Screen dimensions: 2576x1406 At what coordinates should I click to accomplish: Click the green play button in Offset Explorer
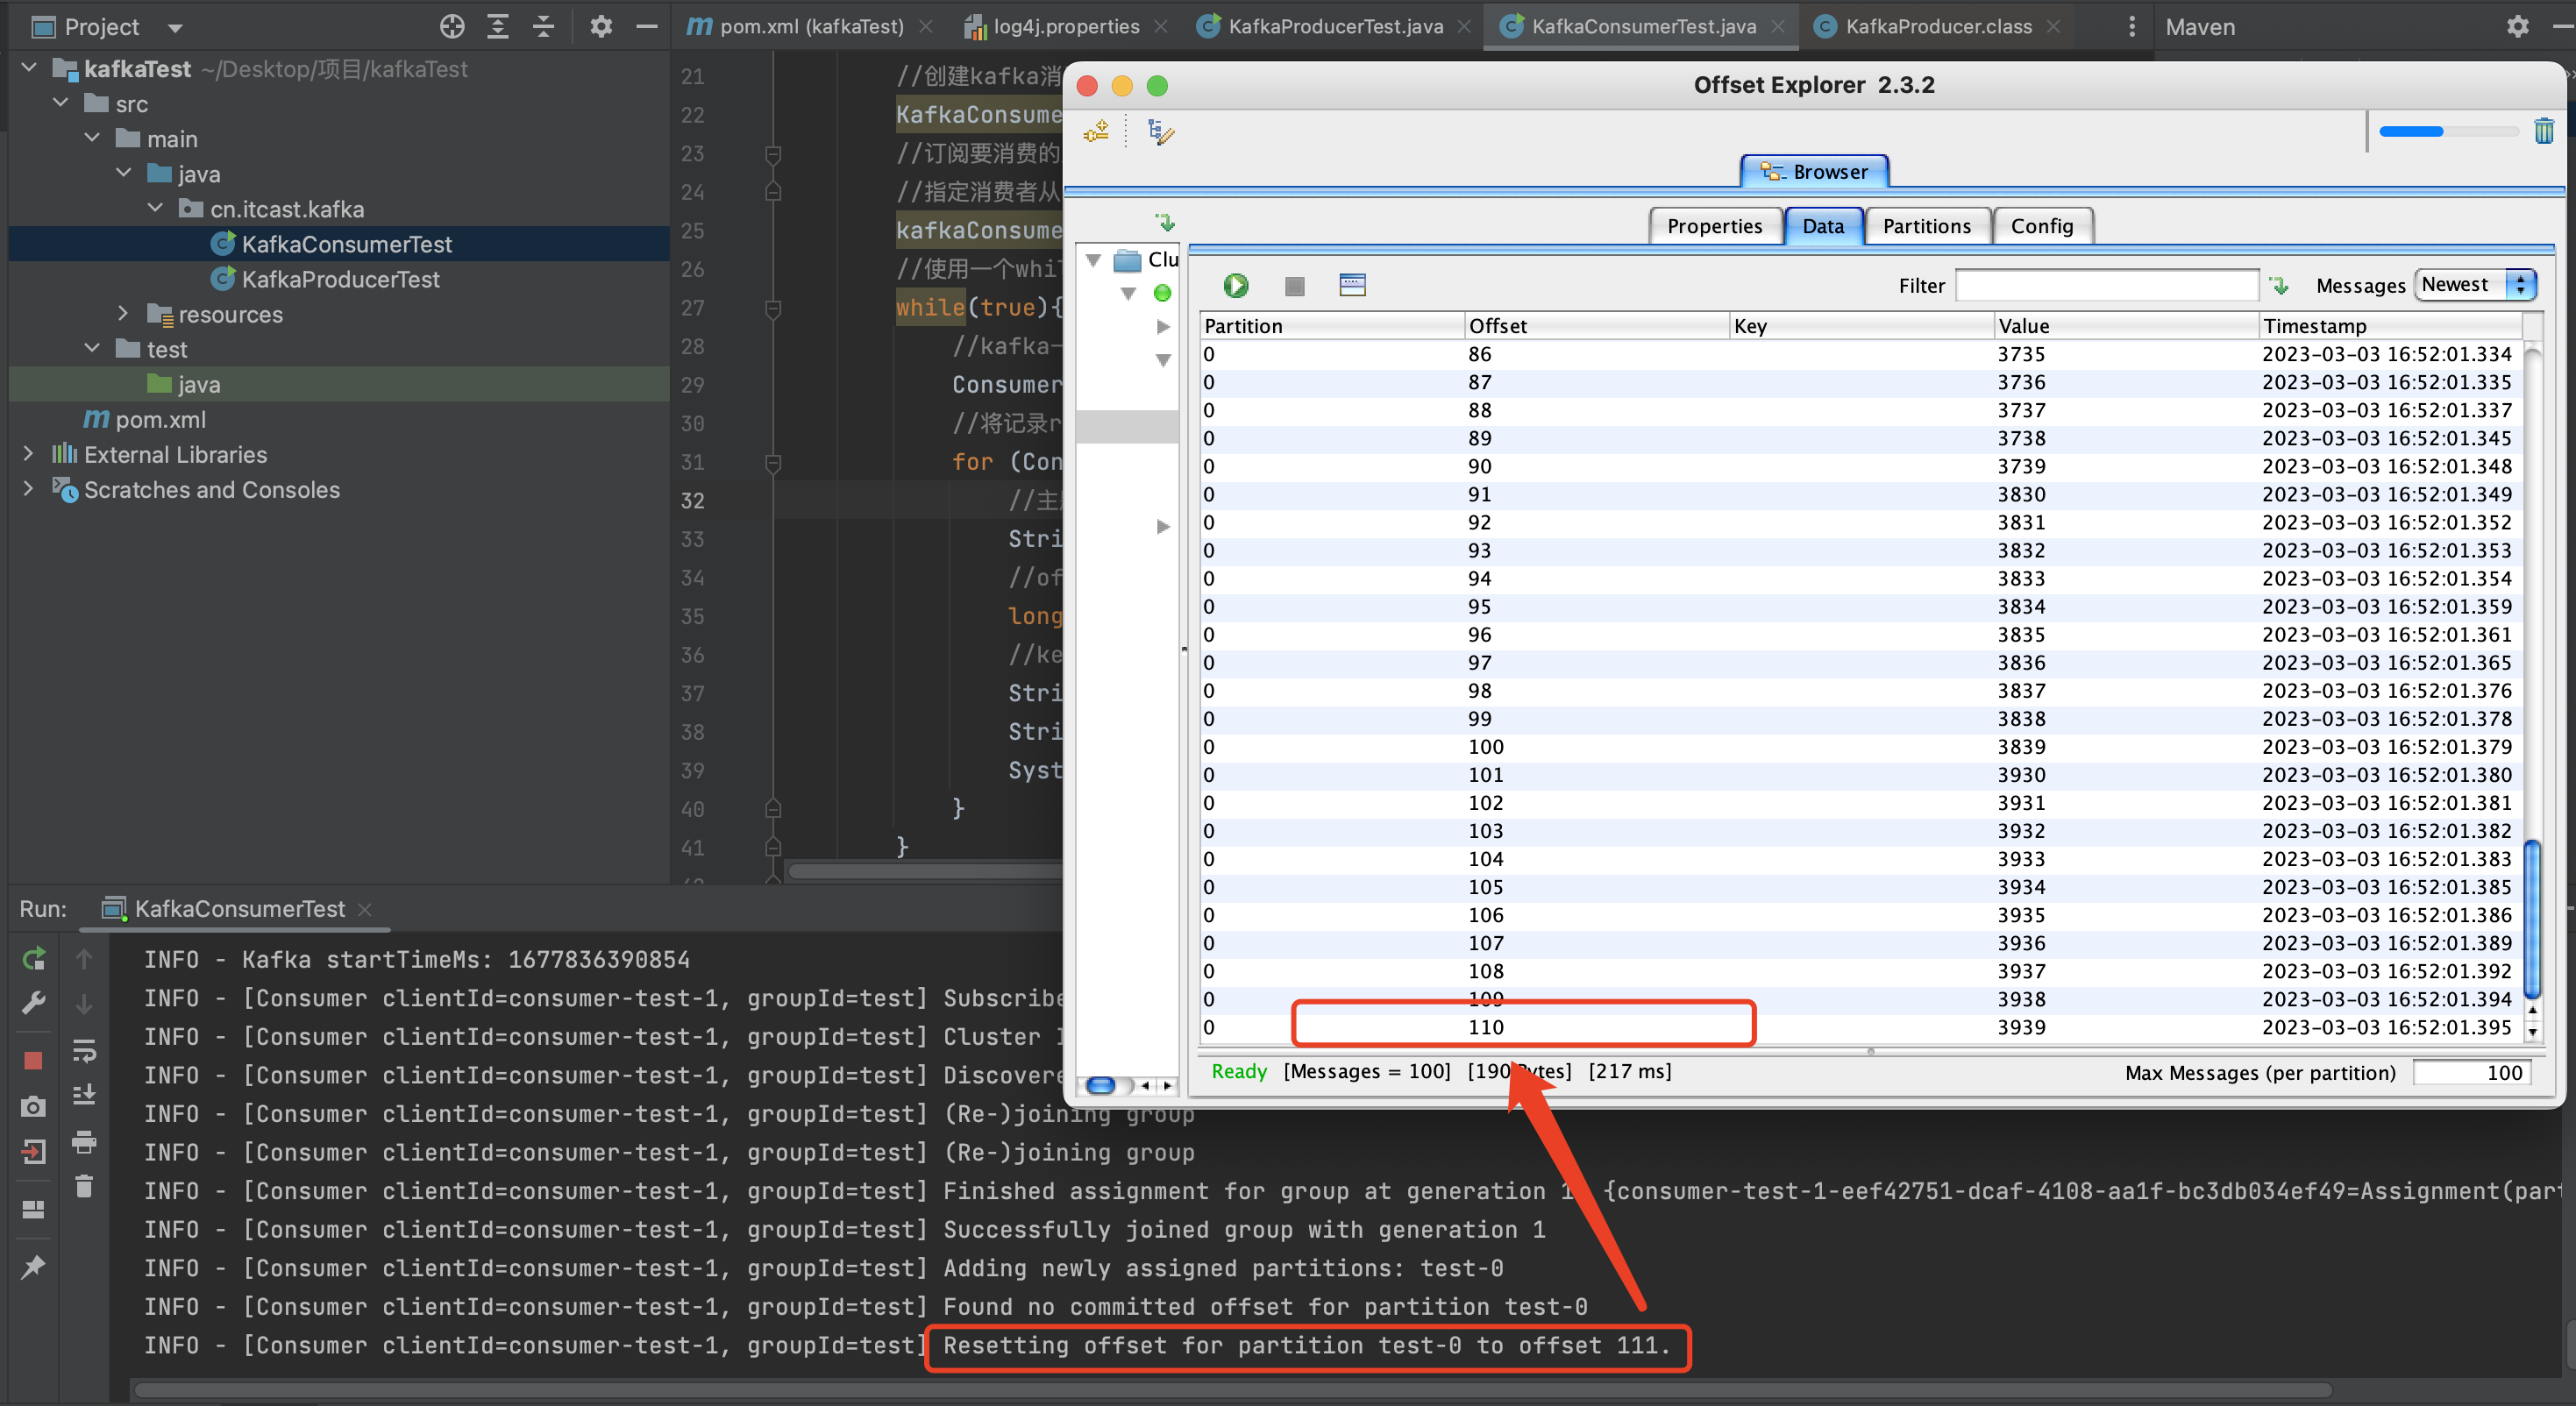tap(1236, 286)
